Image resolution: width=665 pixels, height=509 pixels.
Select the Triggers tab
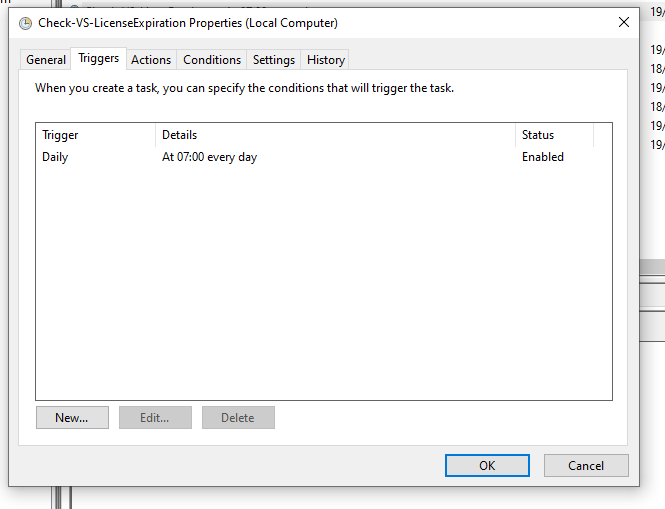point(99,59)
